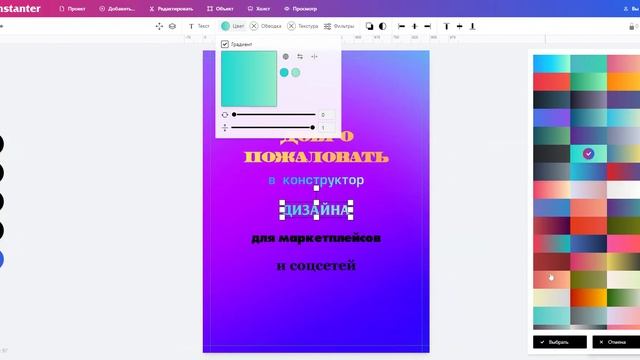Click the scale value field showing 1
Screen dimensions: 640x360
tap(327, 128)
